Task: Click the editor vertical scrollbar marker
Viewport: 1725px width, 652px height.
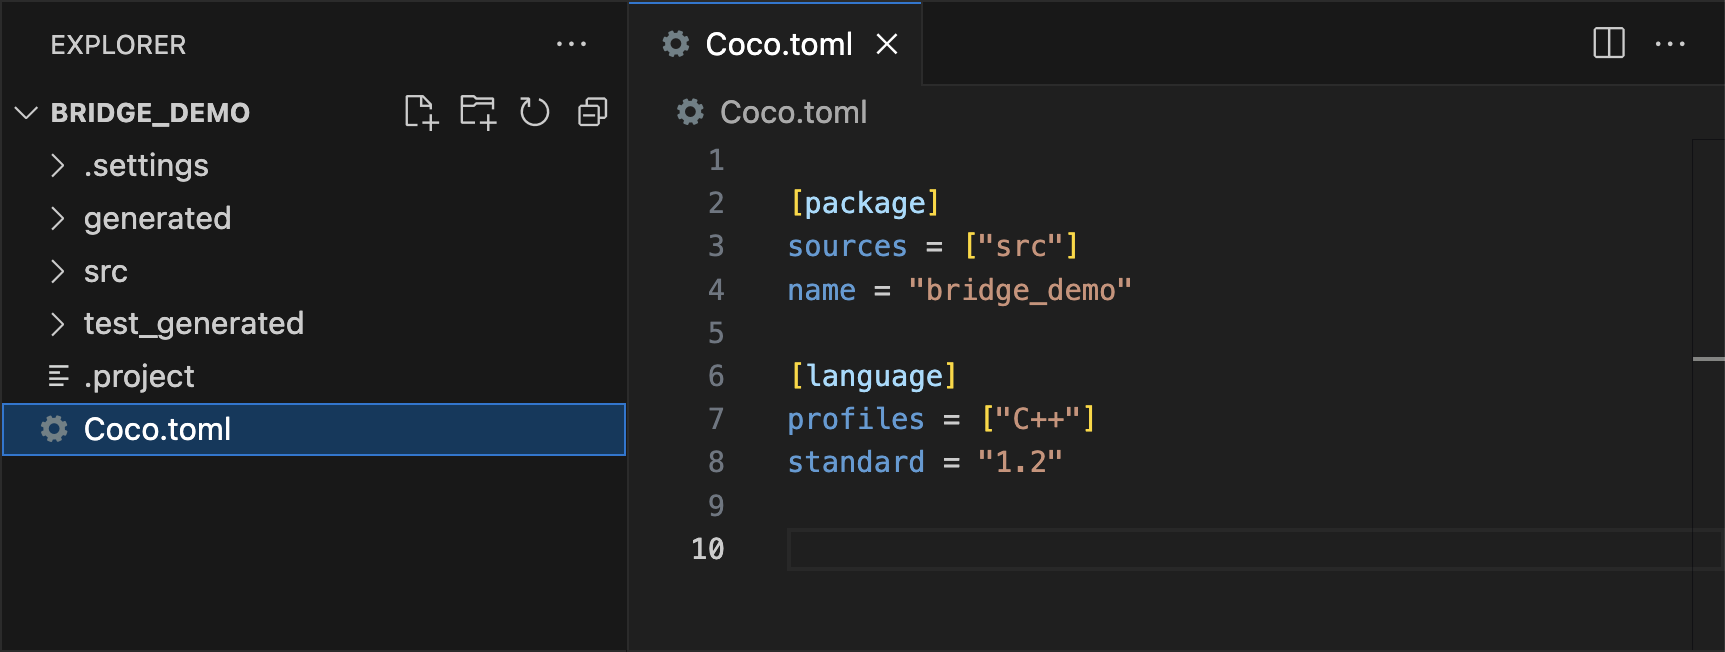Action: [1708, 359]
